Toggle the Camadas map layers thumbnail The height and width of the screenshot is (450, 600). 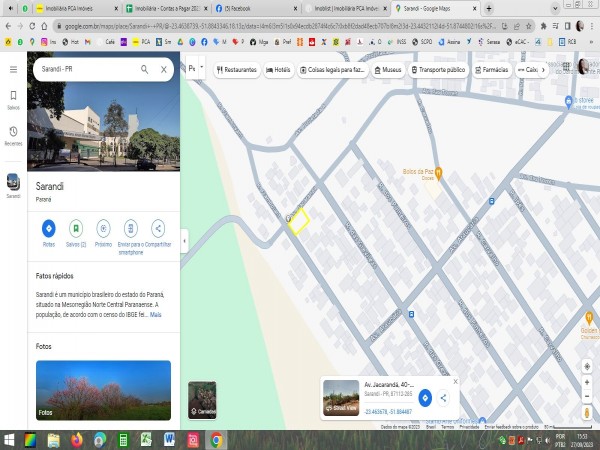click(x=202, y=399)
